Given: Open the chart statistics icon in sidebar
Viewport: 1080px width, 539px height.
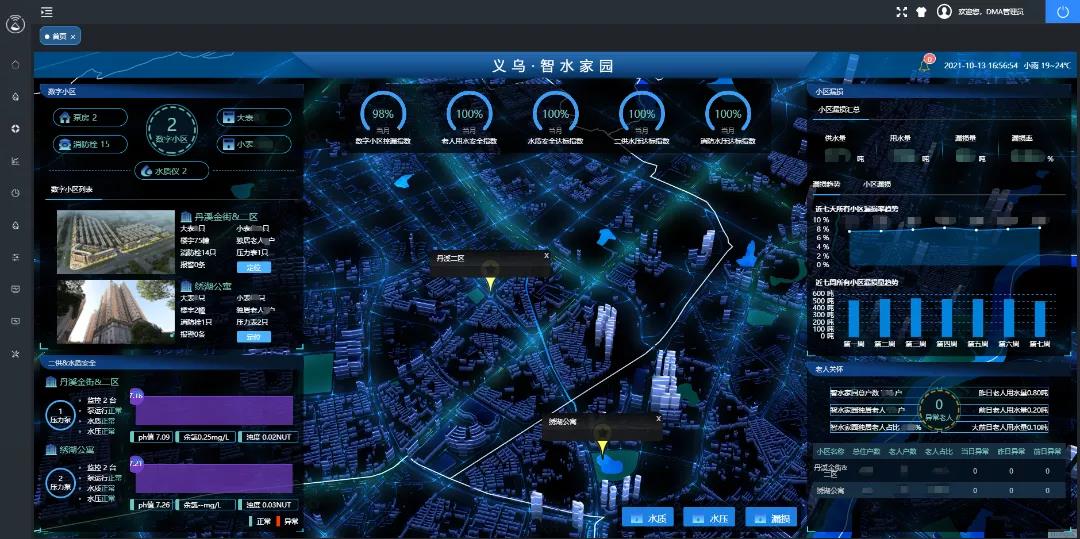Looking at the screenshot, I should [16, 161].
